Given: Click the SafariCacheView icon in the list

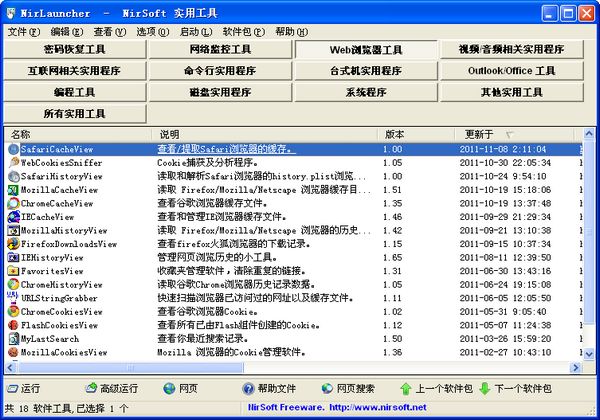Looking at the screenshot, I should [x=13, y=149].
